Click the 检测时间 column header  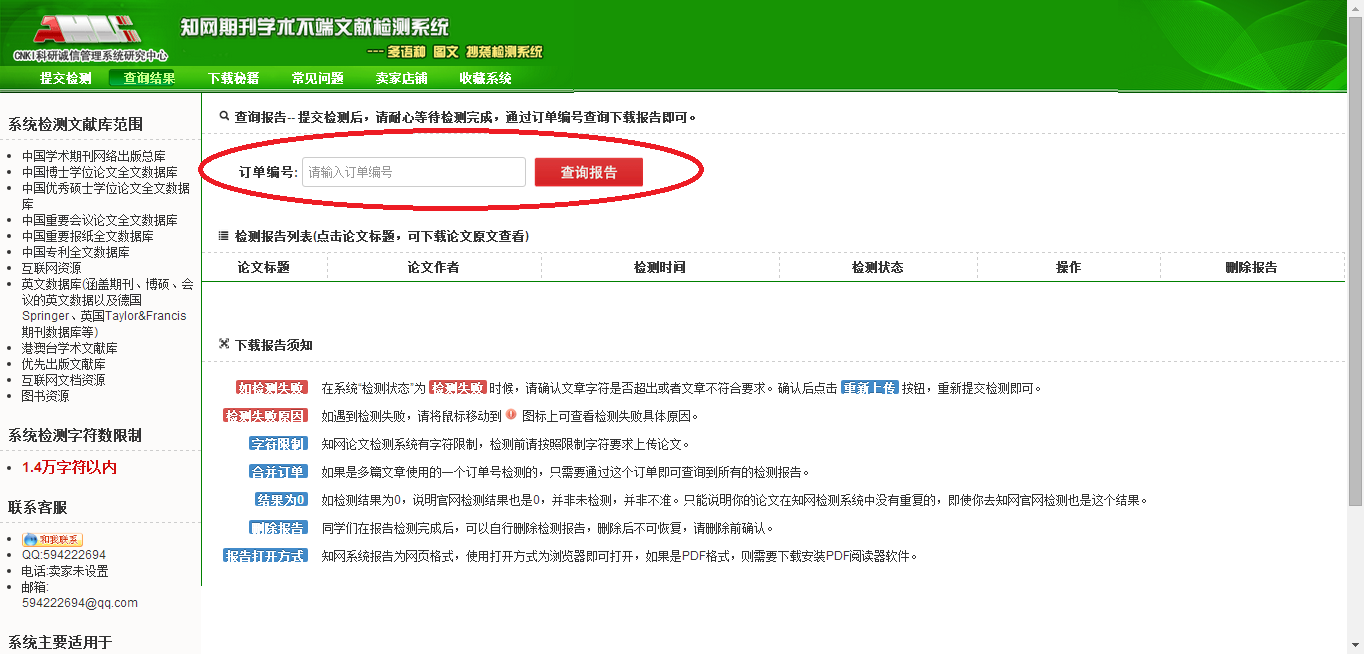(x=660, y=267)
